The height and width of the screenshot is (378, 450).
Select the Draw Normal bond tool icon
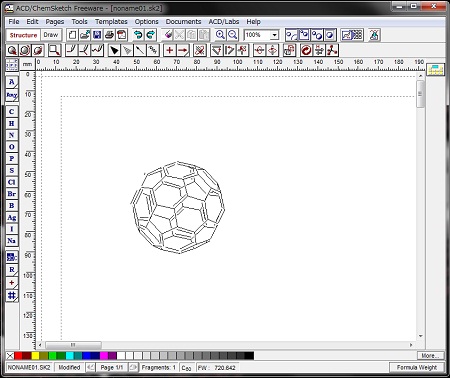click(x=72, y=50)
